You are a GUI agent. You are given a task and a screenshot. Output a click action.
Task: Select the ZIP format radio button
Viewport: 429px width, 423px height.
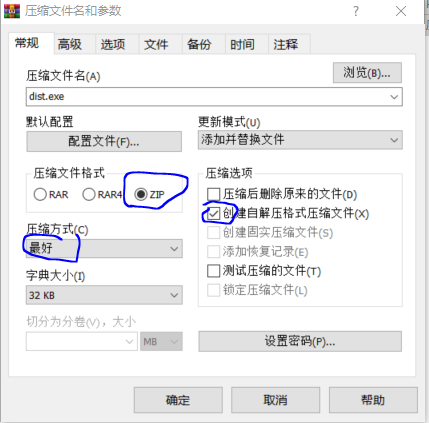pyautogui.click(x=141, y=194)
